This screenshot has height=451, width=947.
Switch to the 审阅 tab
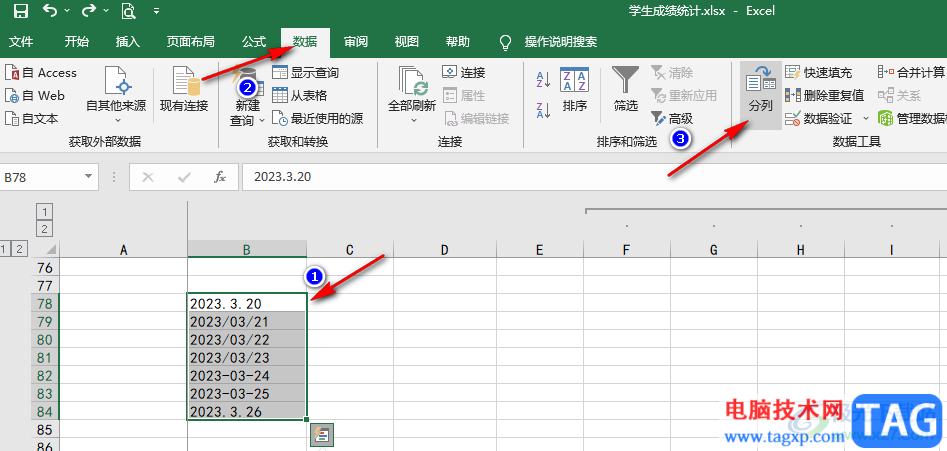(356, 42)
